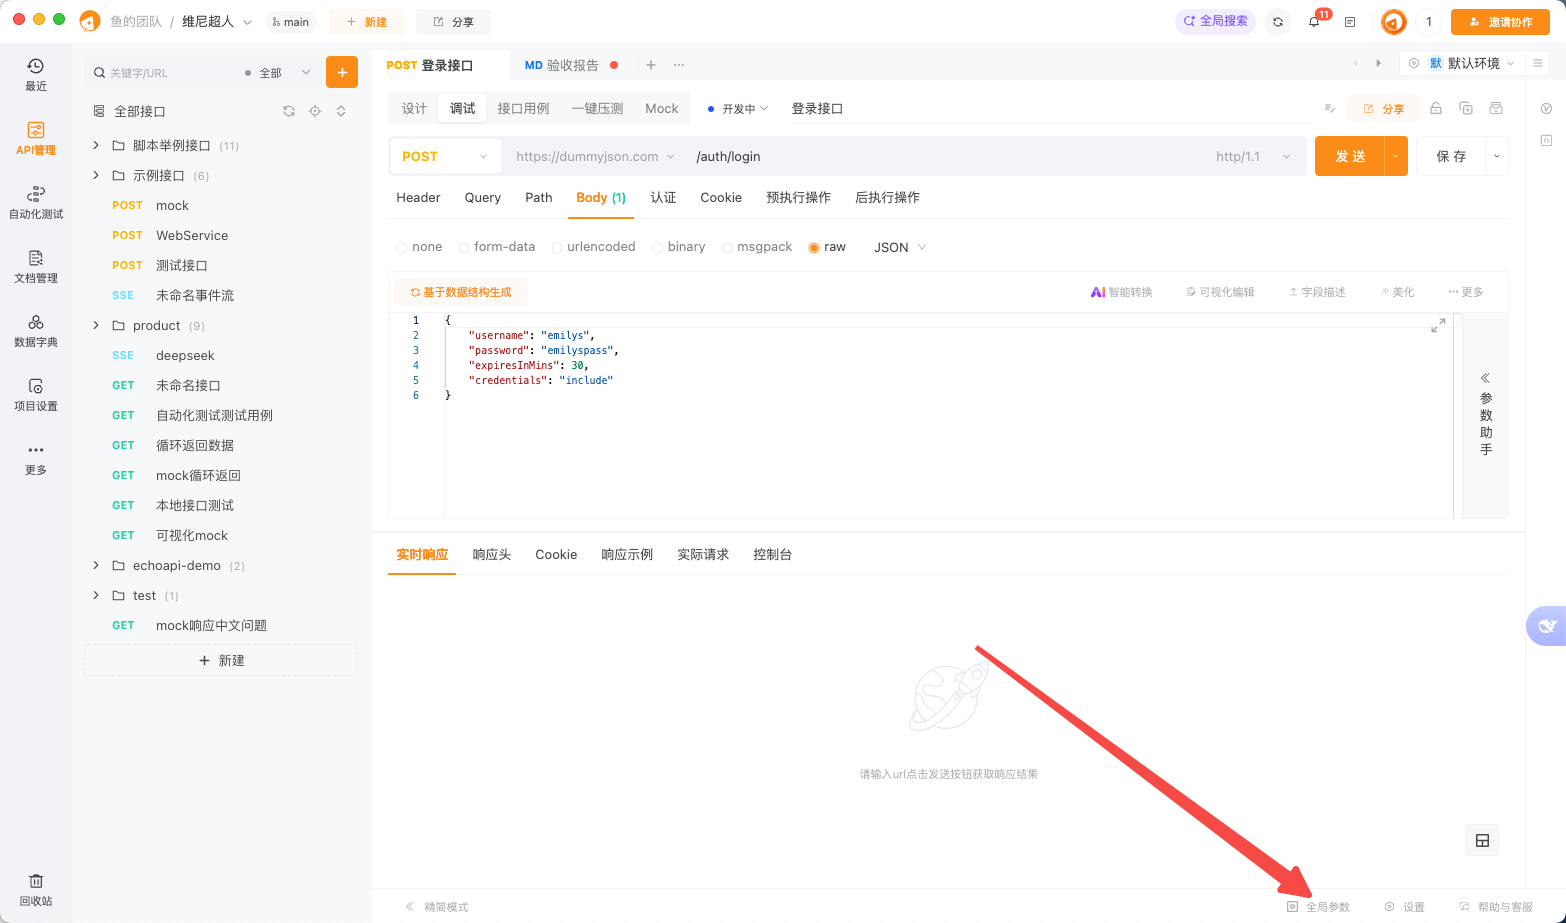This screenshot has height=923, width=1566.
Task: Add a new tab with plus icon
Action: 651,65
